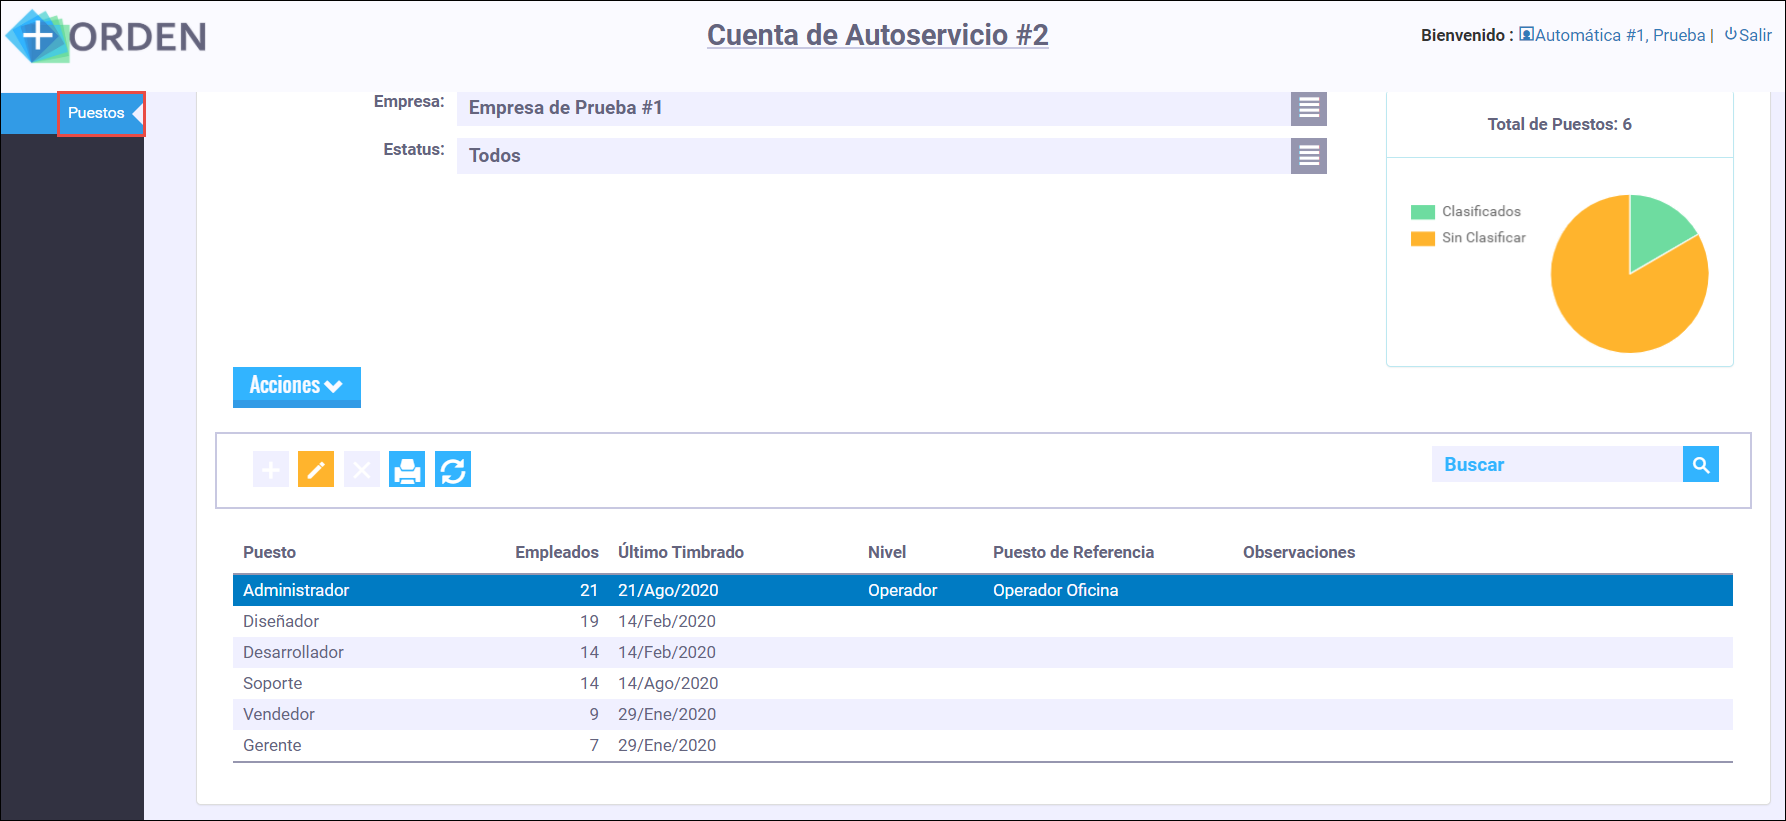Click into the Buscar search field
Viewport: 1786px width, 821px height.
point(1556,464)
